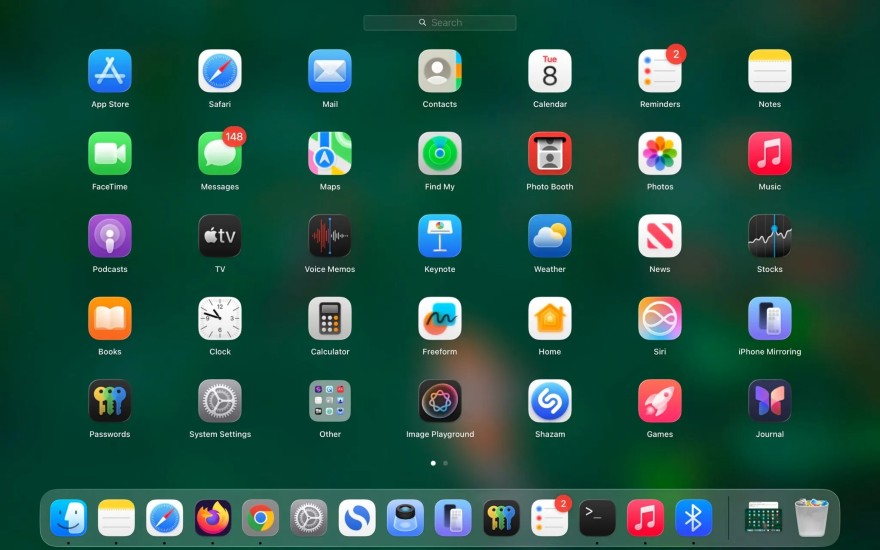Open System Settings gear in the Dock
The width and height of the screenshot is (880, 550).
pyautogui.click(x=309, y=517)
